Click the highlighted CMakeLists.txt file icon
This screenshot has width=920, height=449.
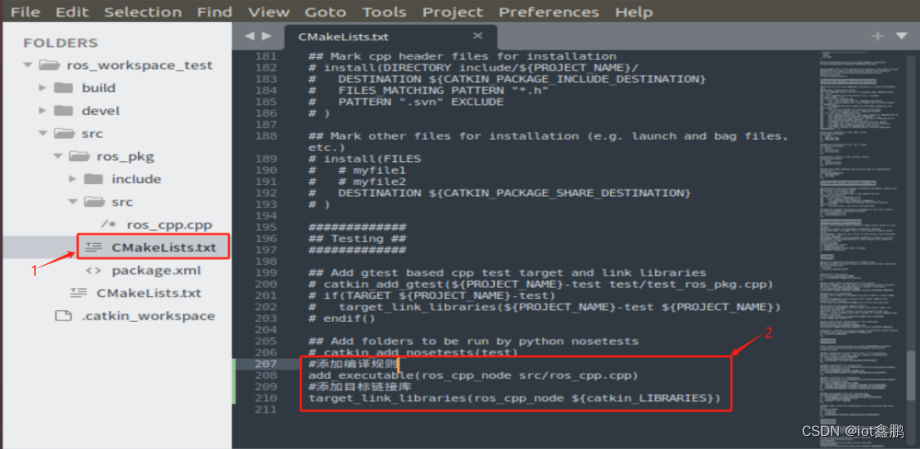pos(93,248)
